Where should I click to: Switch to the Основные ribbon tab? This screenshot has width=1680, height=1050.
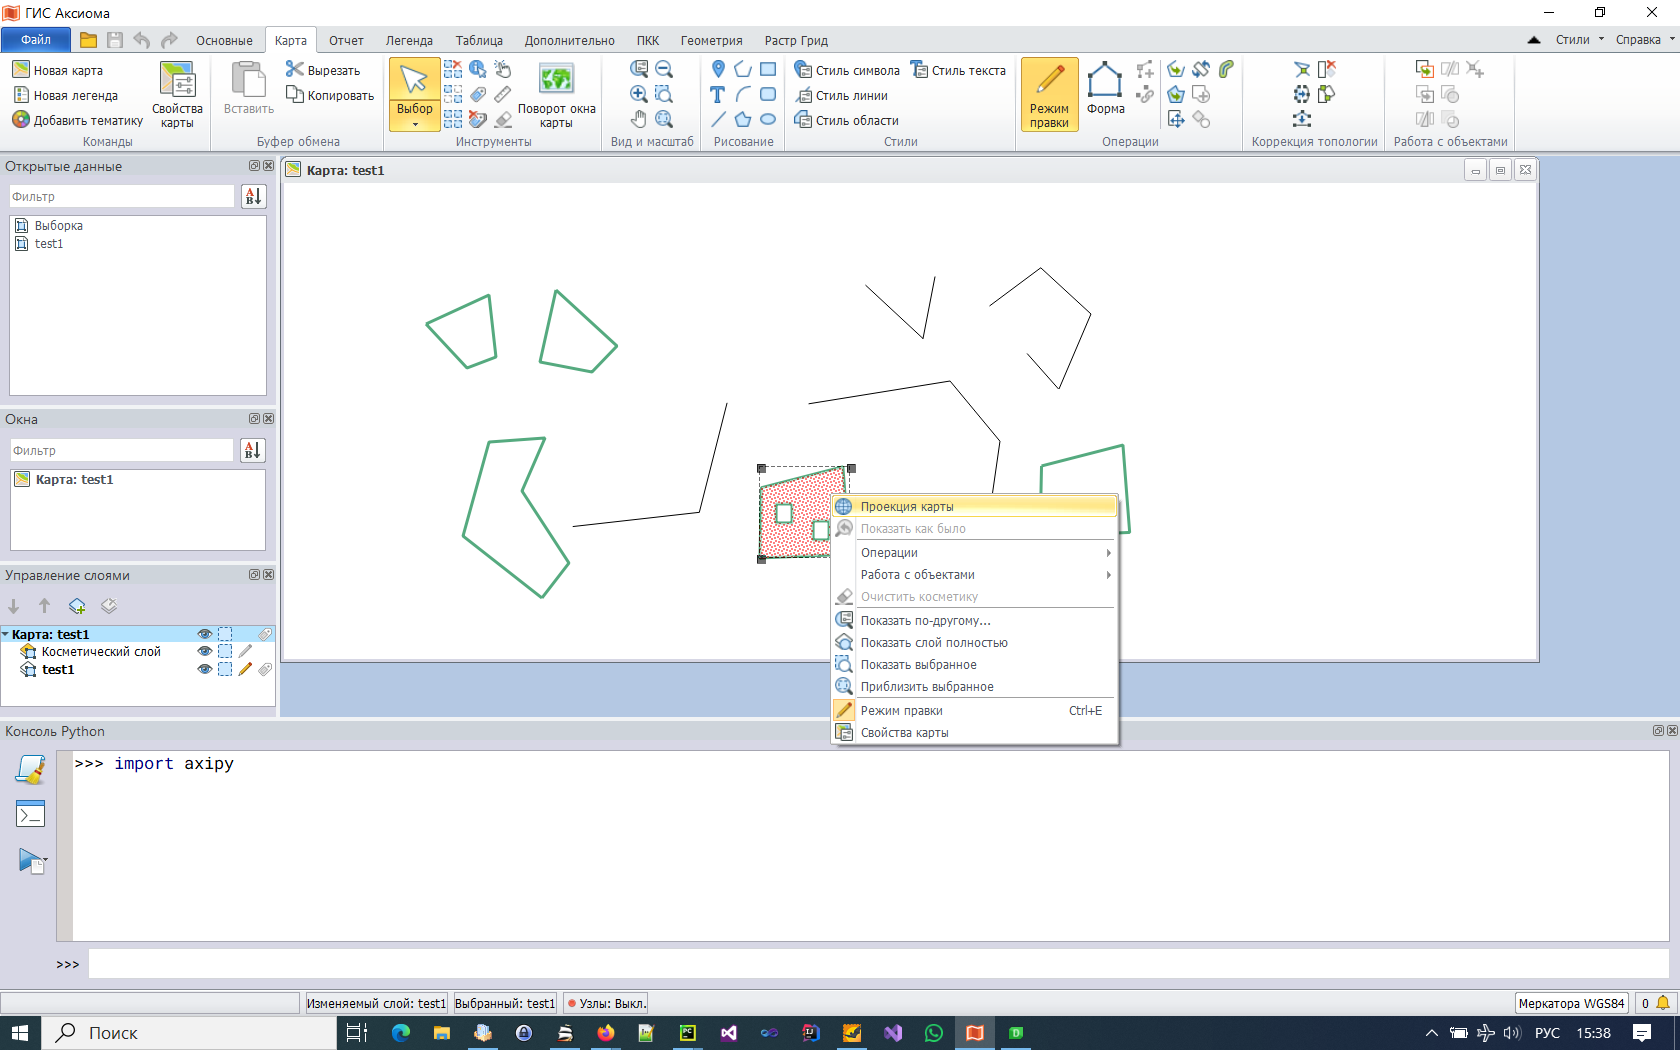224,41
